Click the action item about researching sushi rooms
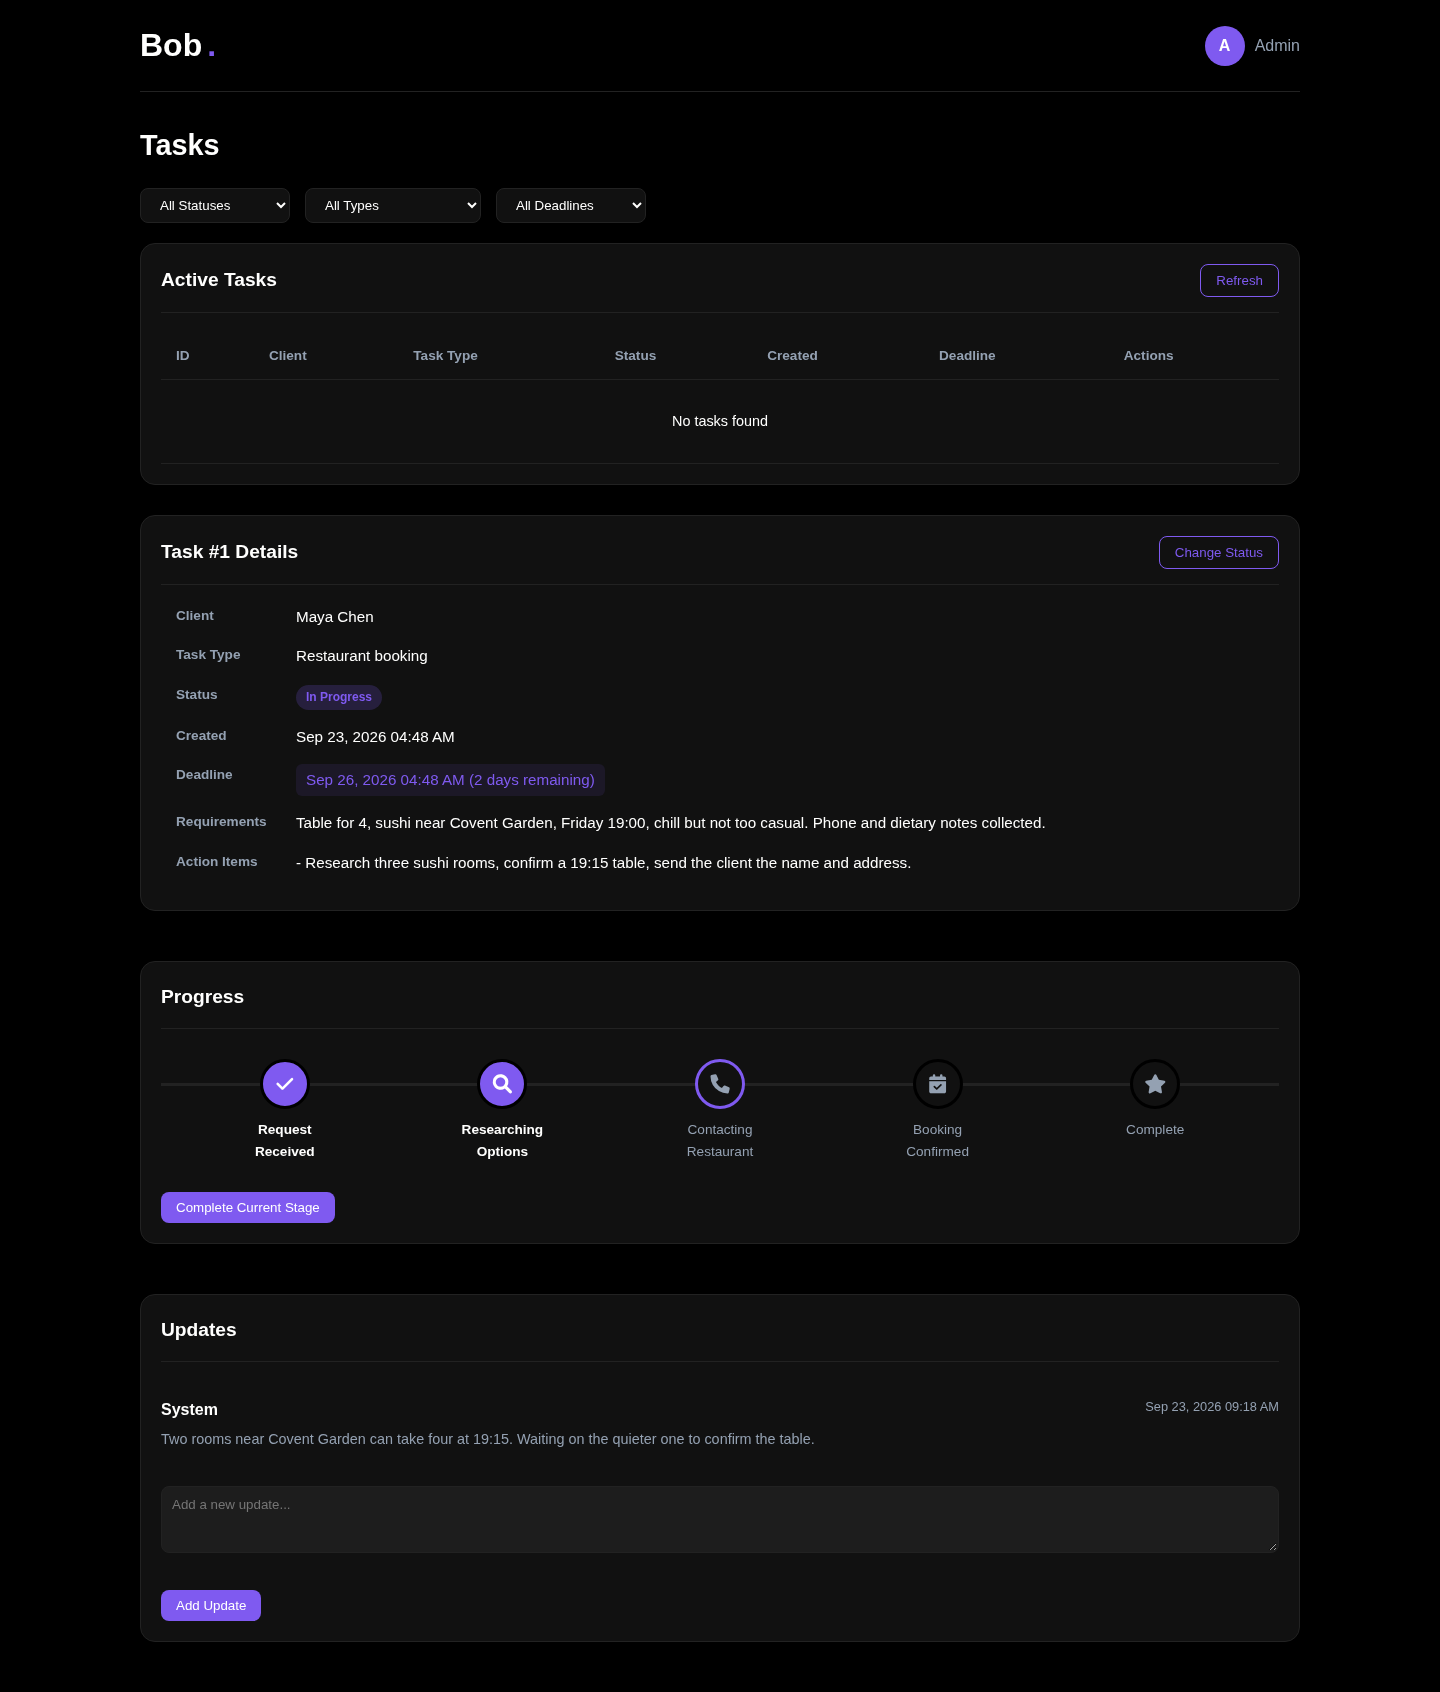Screen dimensions: 1440x1692 click(604, 863)
